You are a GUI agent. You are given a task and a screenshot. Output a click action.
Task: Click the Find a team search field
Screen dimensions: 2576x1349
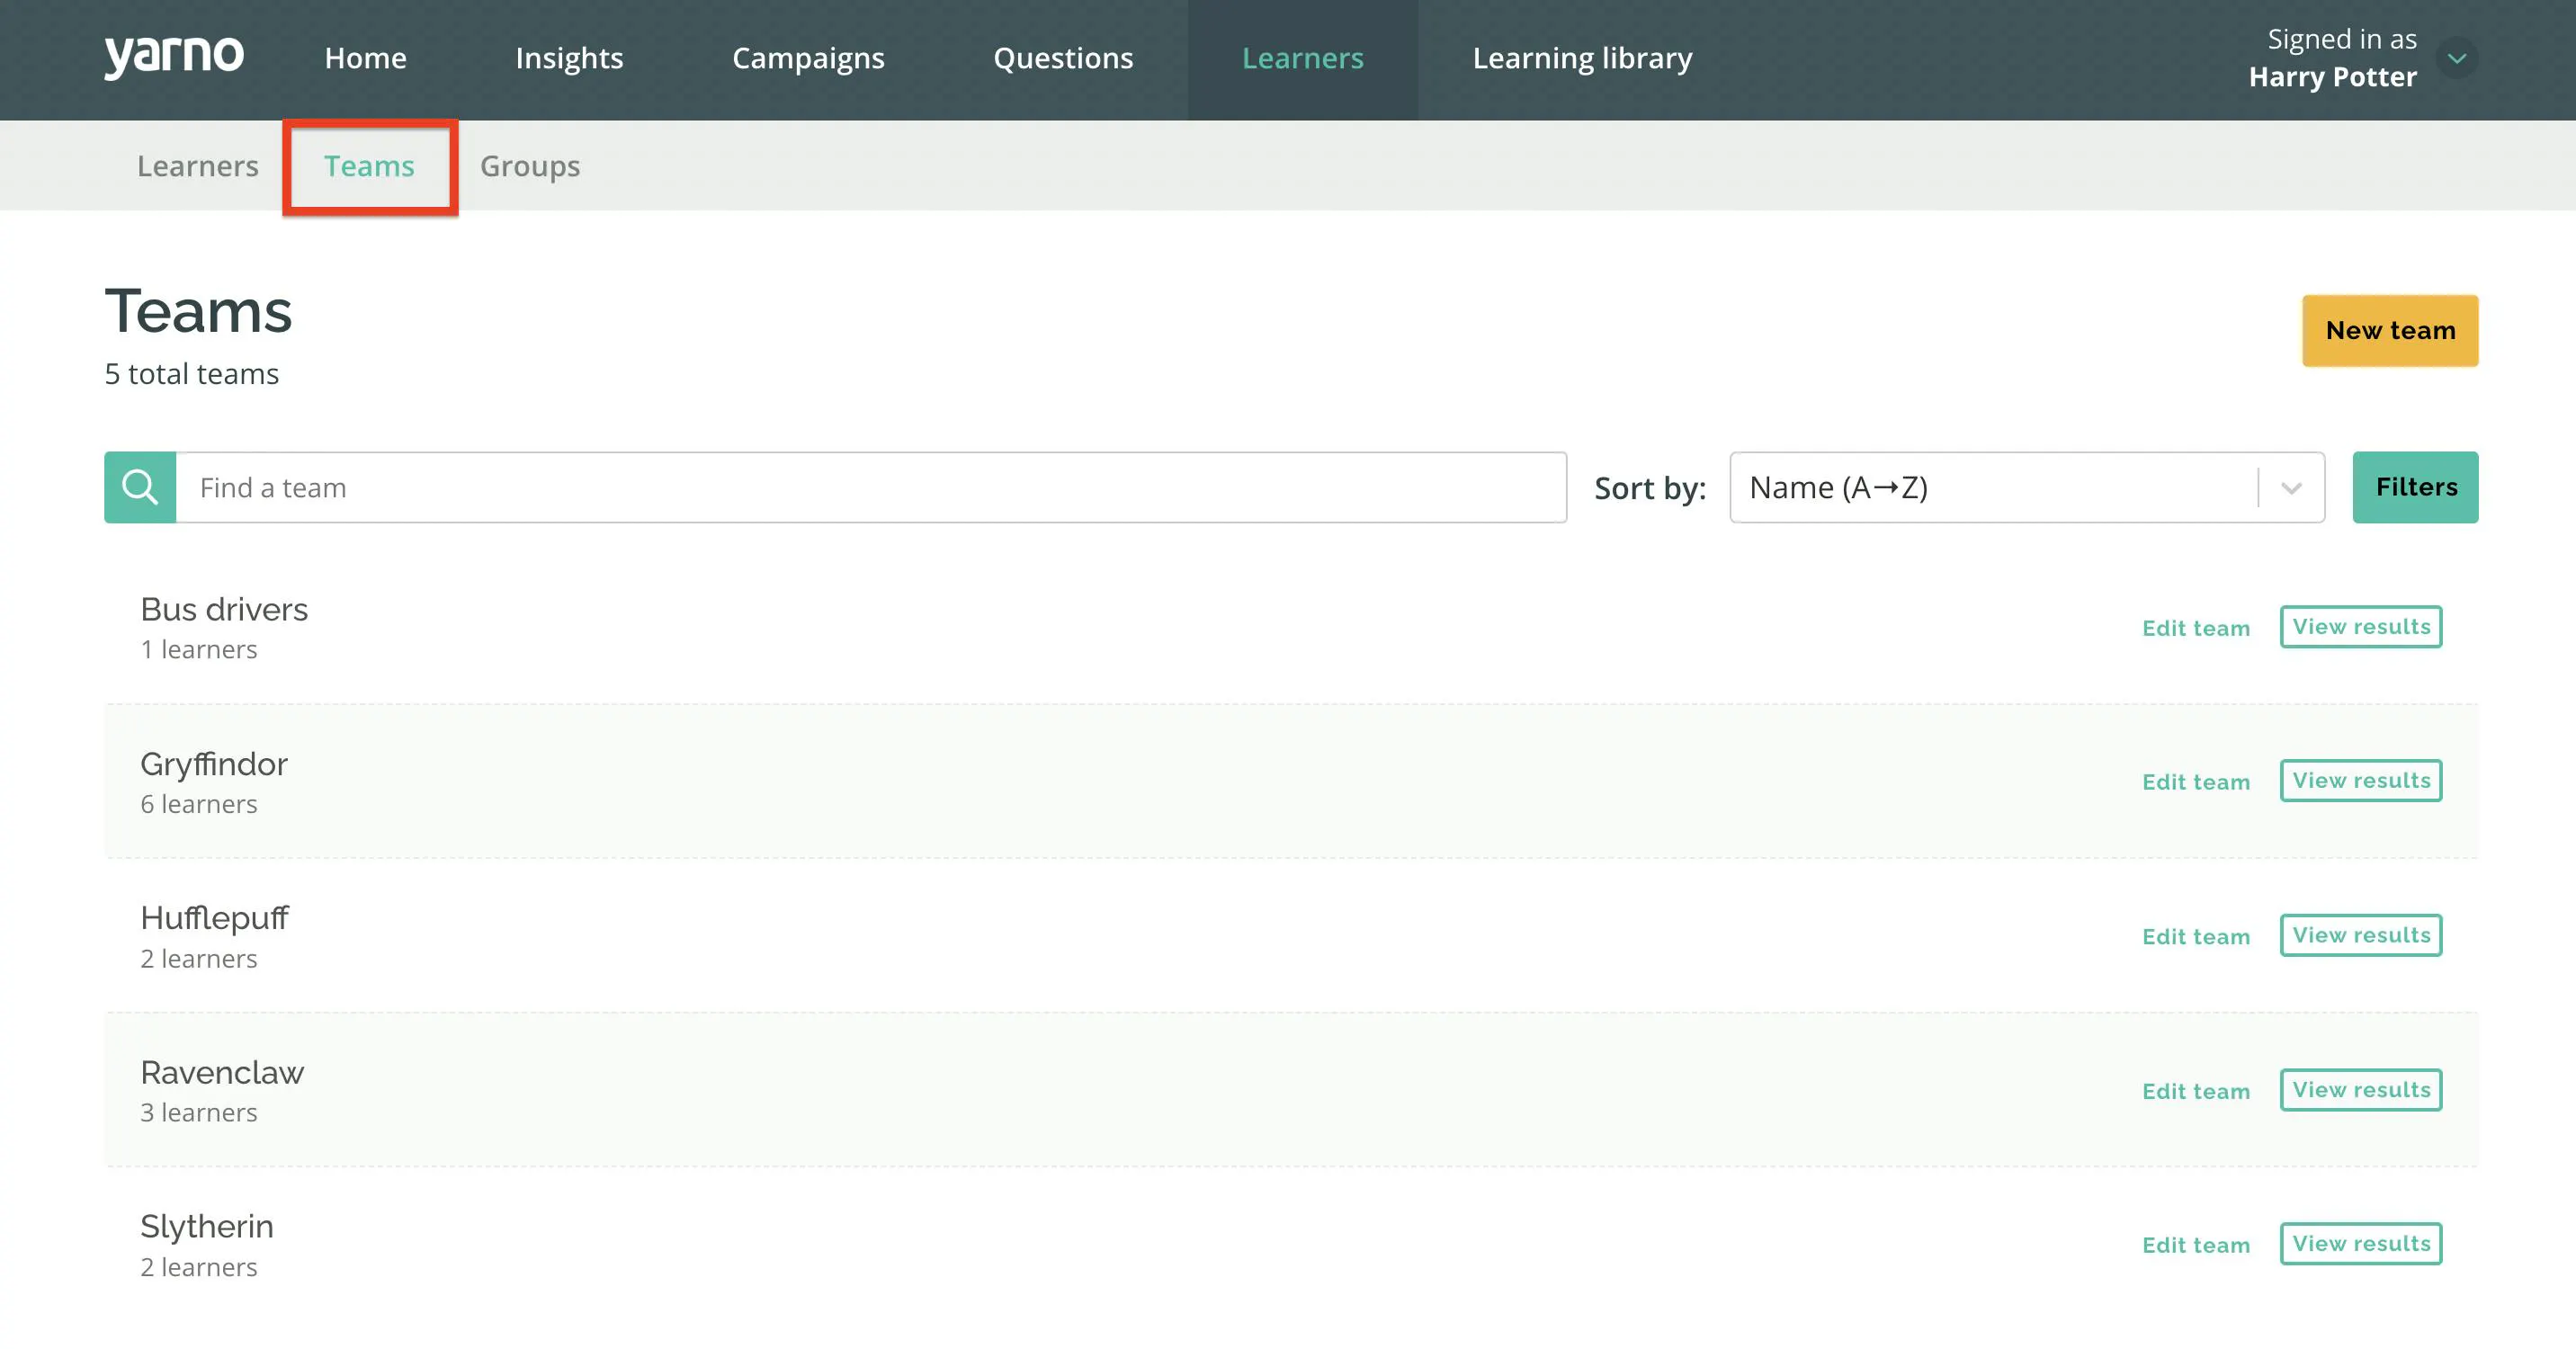coord(871,487)
